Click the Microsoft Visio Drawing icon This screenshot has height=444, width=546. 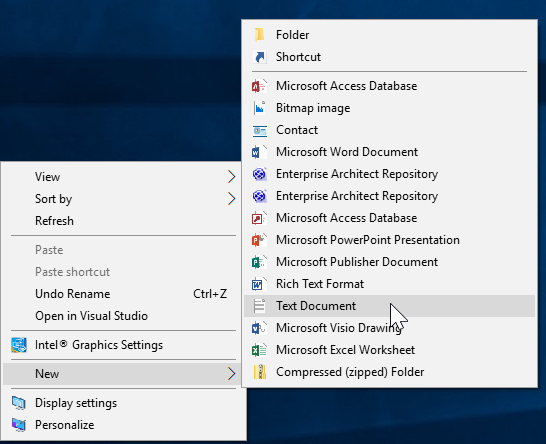point(259,328)
